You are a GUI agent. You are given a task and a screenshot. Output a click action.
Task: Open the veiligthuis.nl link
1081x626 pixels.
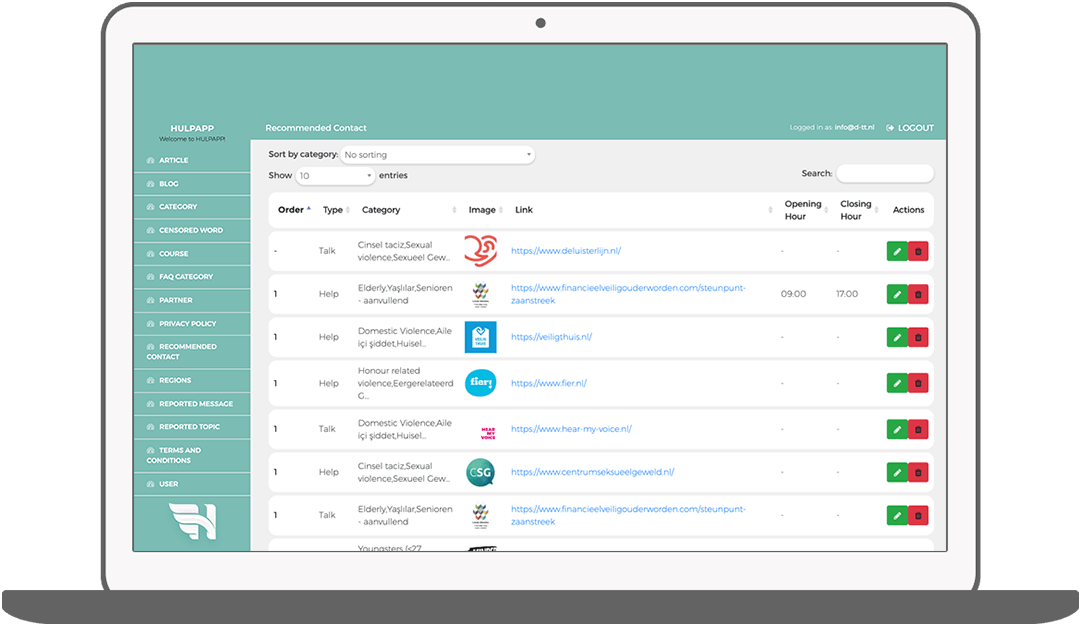coord(551,337)
